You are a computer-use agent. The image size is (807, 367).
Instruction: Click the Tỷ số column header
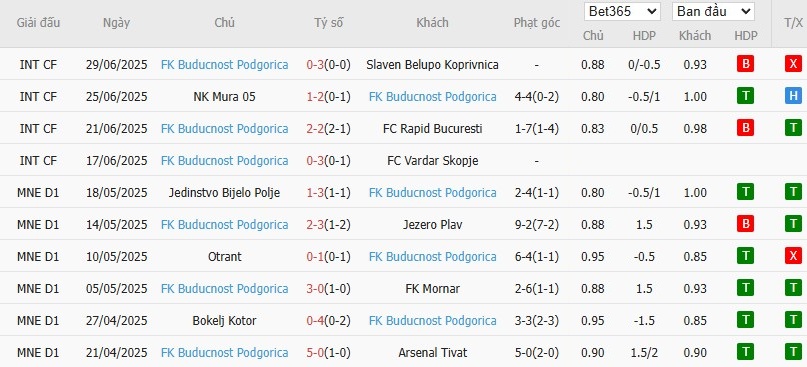tap(329, 23)
